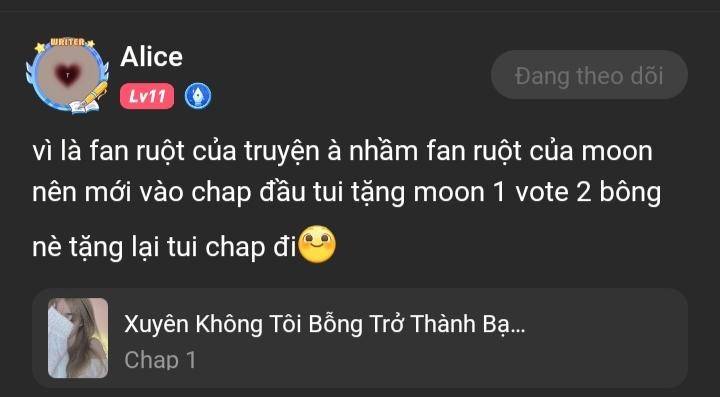Click comment line starting "vì là fan ruột"
The width and height of the screenshot is (720, 397).
(x=342, y=151)
